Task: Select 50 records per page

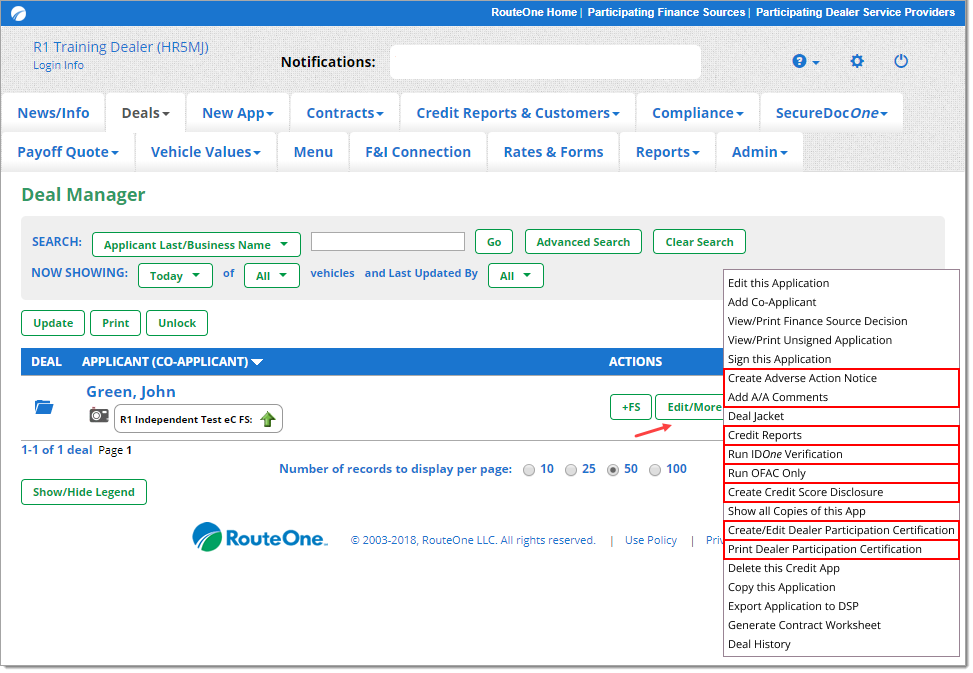Action: tap(613, 470)
